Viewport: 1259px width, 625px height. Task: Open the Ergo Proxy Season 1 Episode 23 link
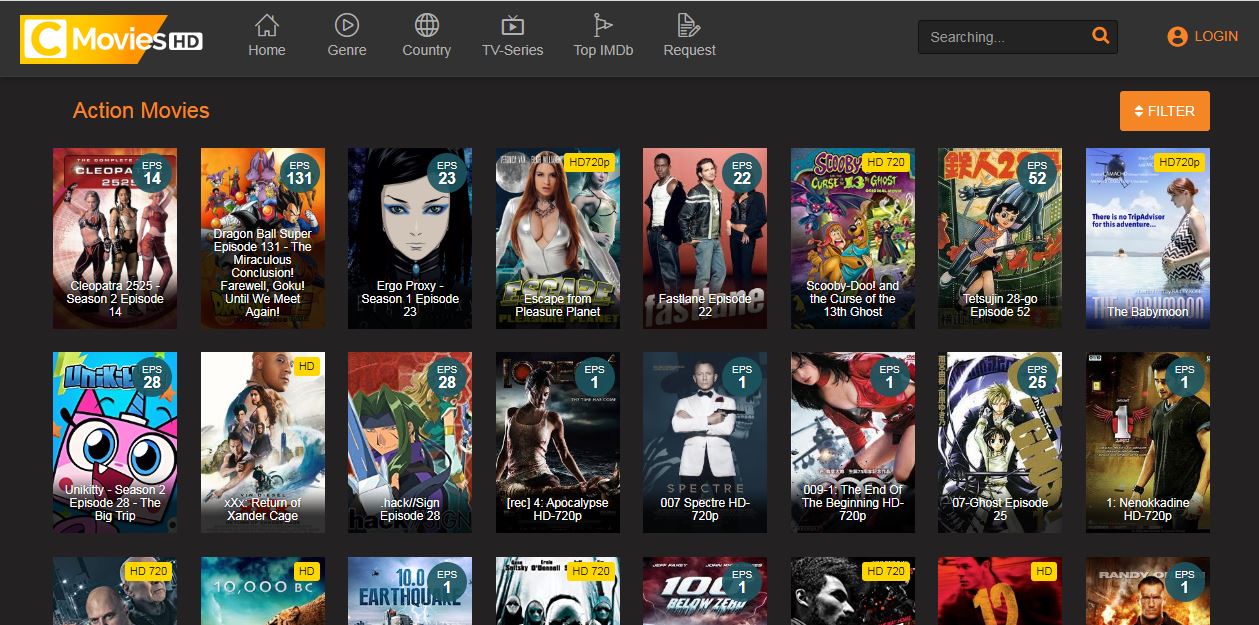[x=410, y=238]
